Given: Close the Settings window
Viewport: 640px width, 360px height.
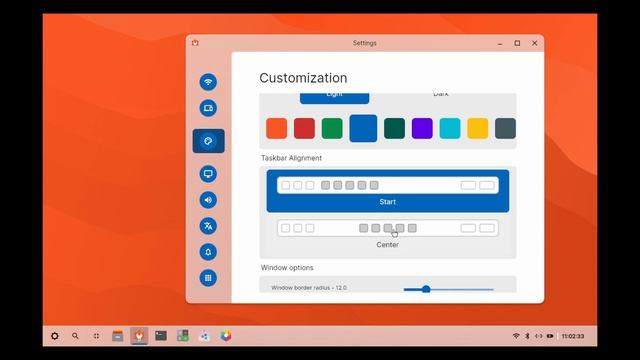Looking at the screenshot, I should [535, 43].
